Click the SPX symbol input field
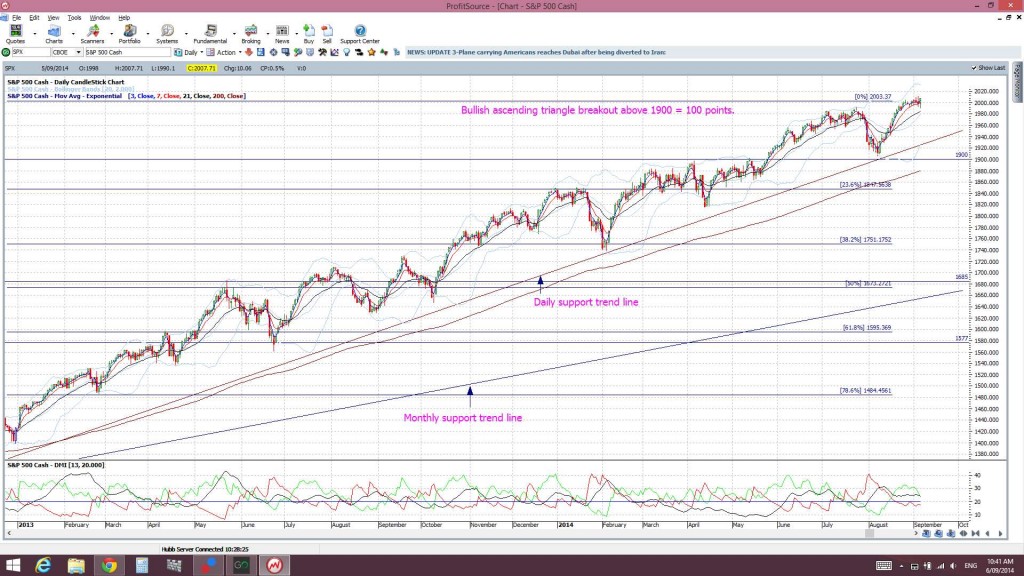 tap(30, 52)
